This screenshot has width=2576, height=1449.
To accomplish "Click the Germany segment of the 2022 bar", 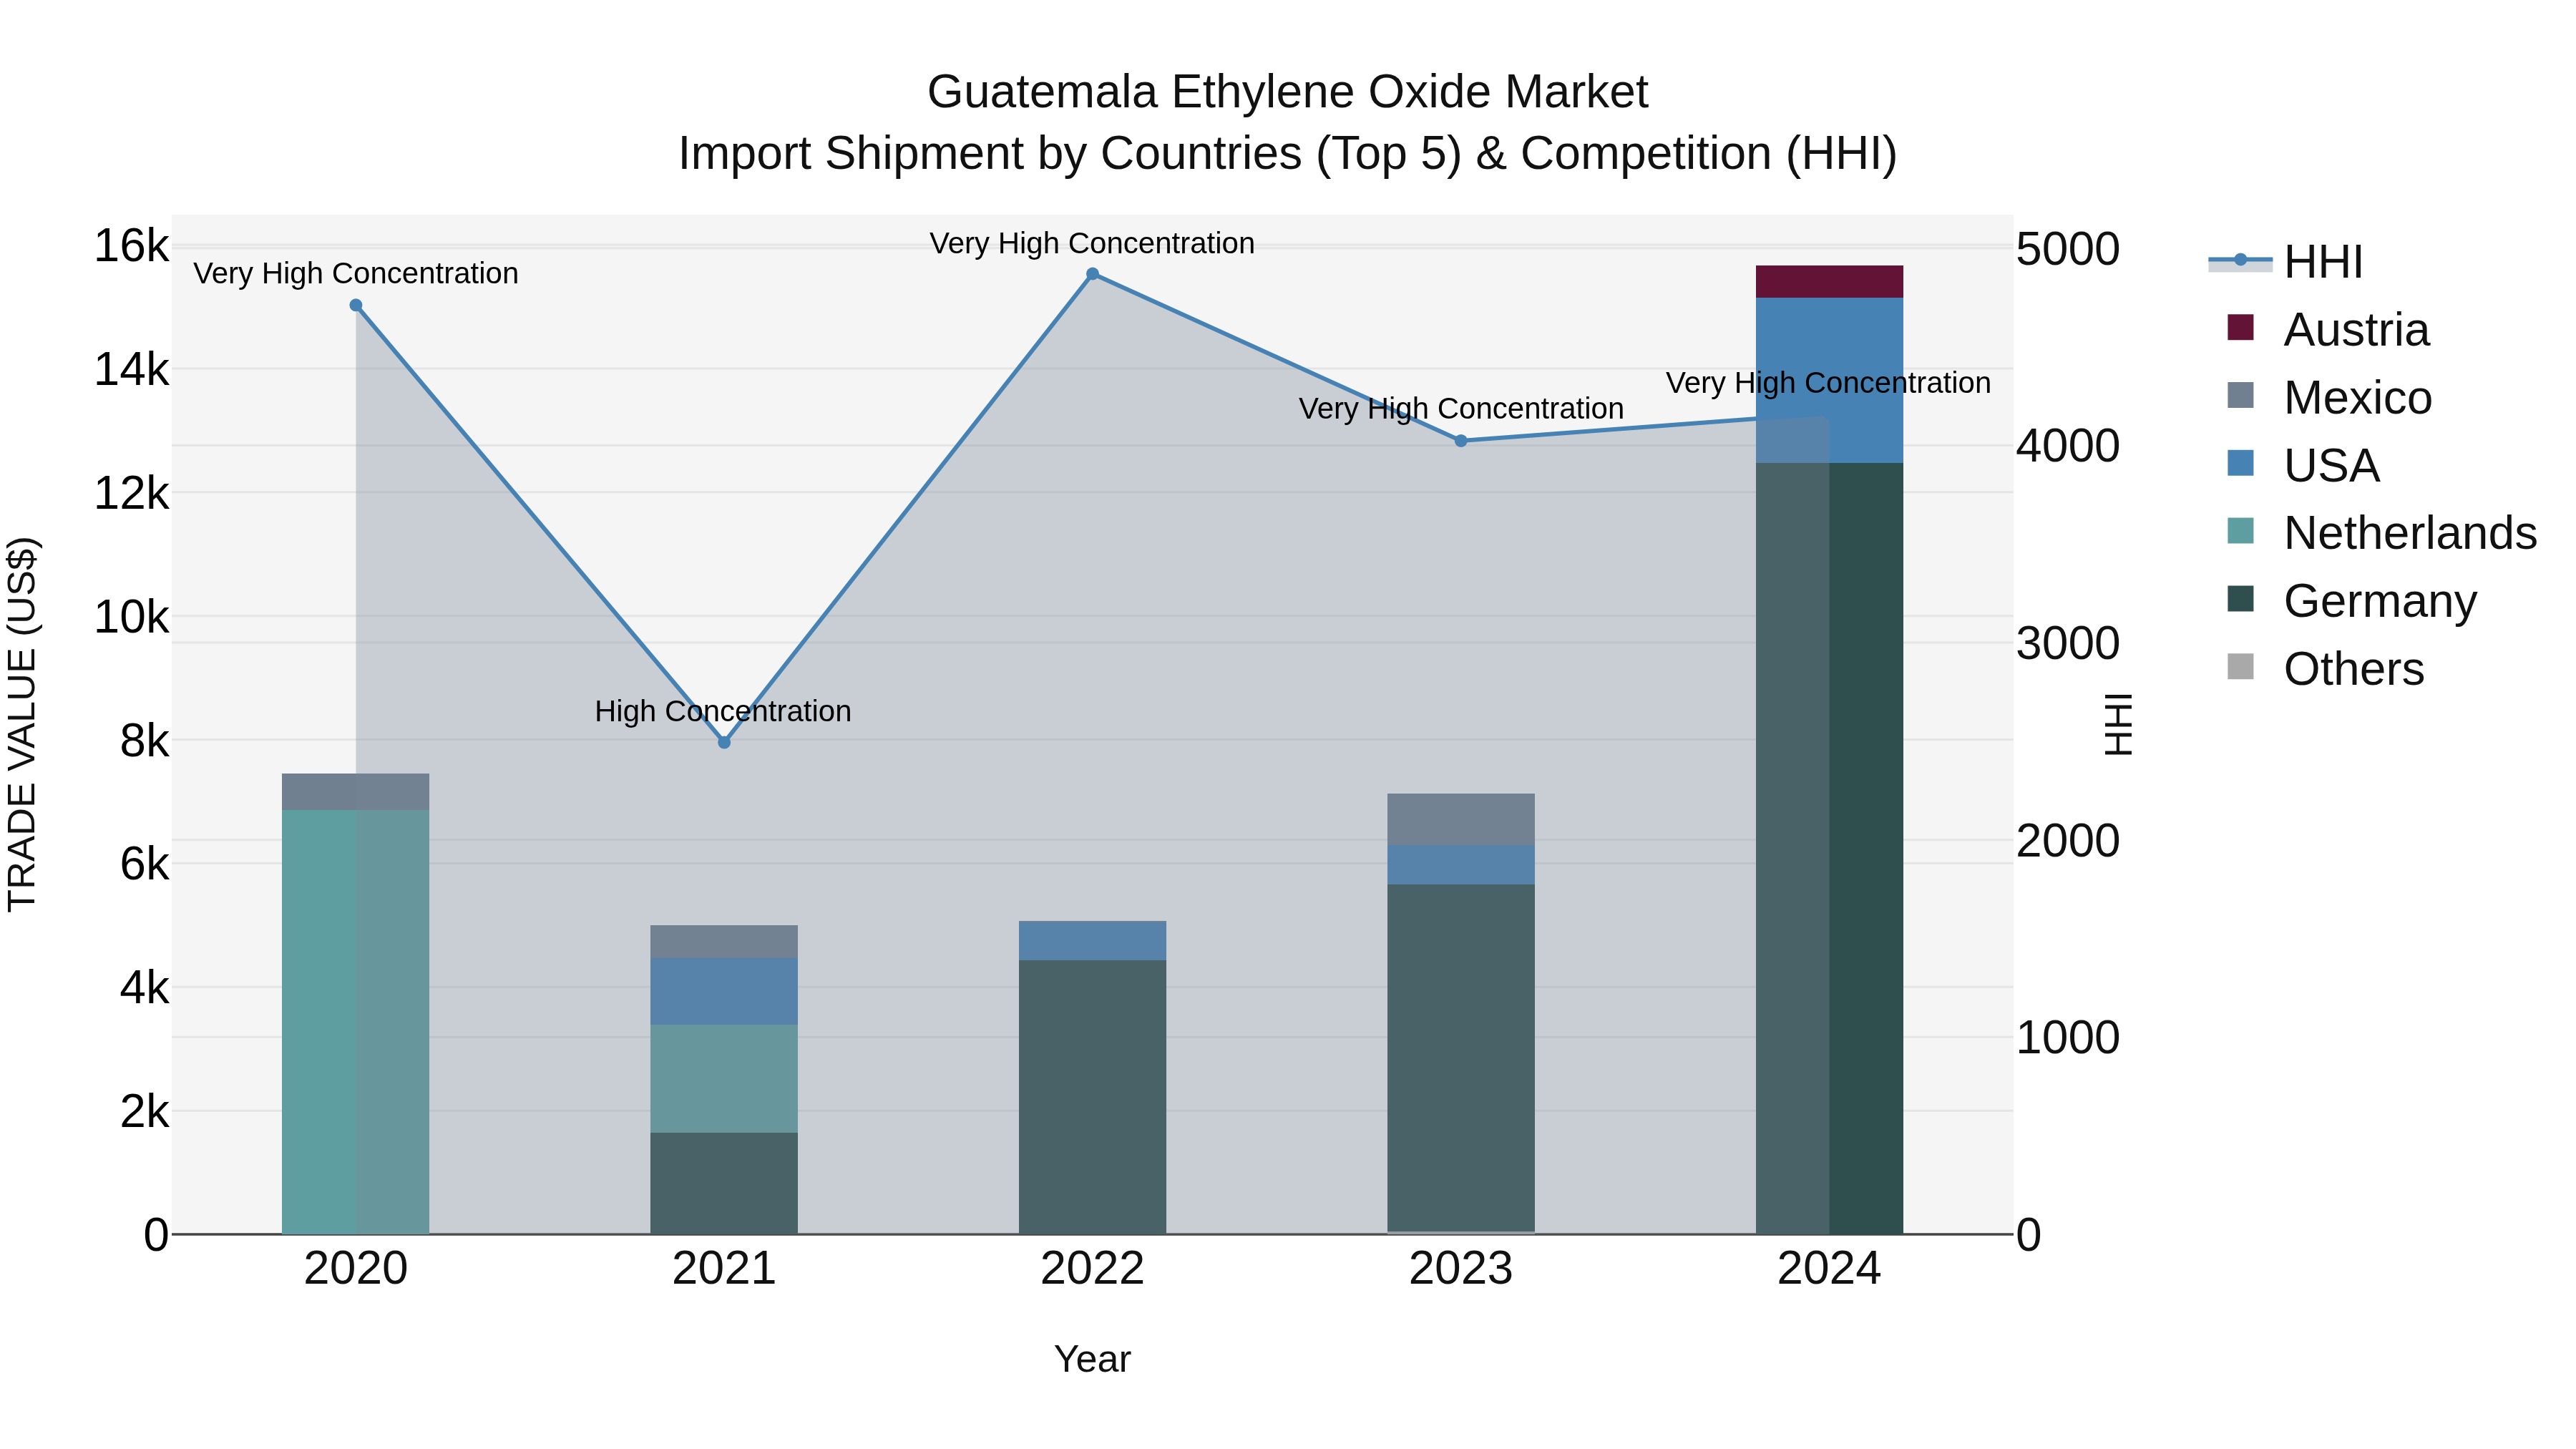I will click(x=1092, y=1097).
